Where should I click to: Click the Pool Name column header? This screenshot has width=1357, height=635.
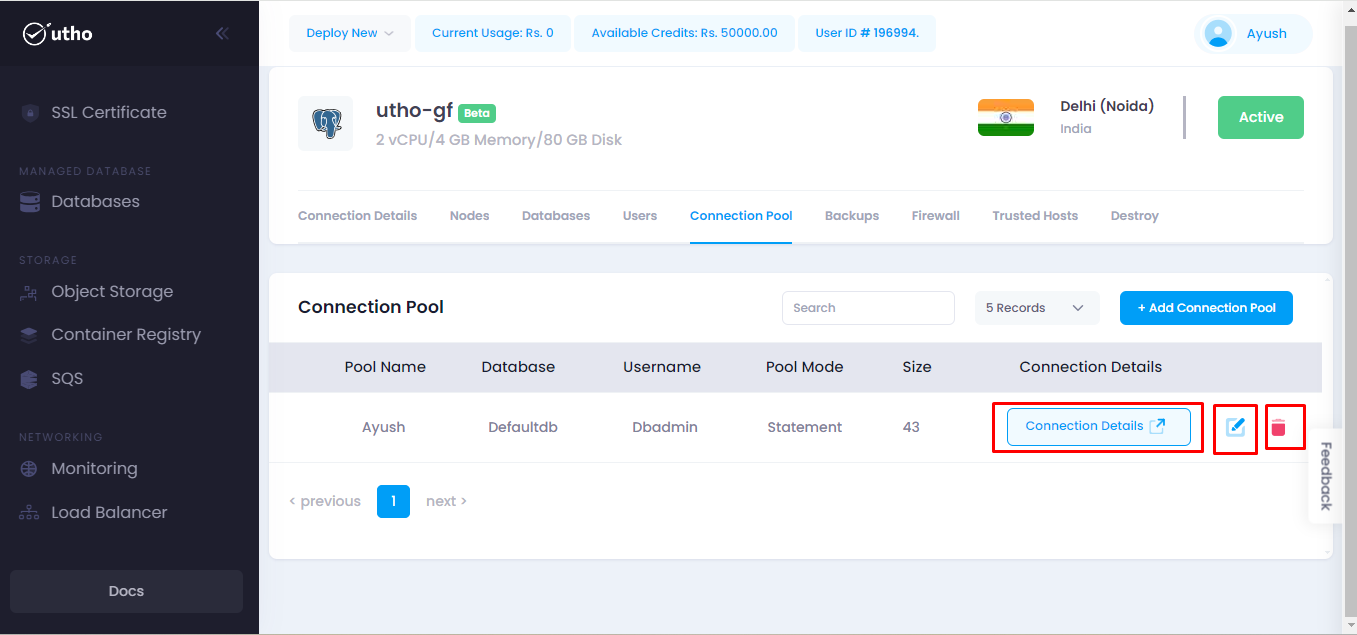point(385,367)
